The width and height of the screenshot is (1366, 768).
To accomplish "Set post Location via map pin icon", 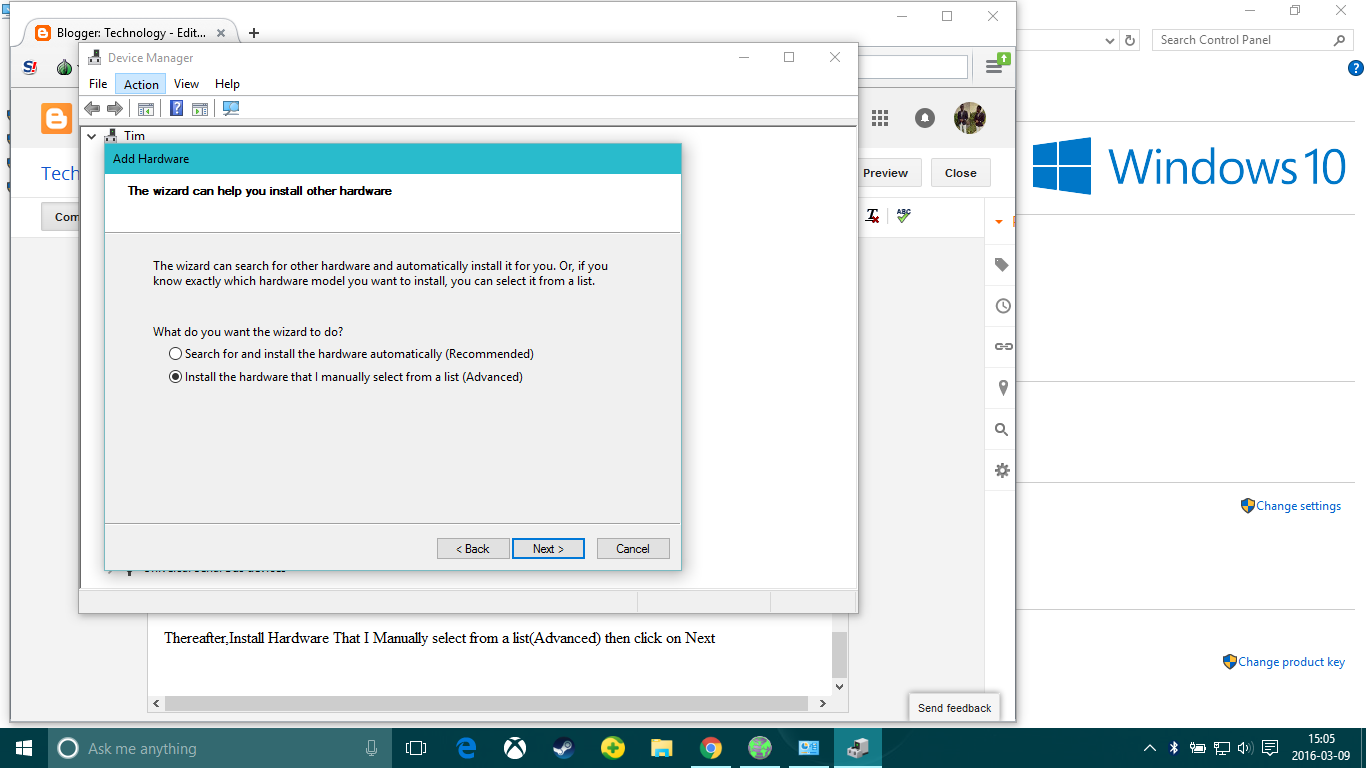I will 1000,388.
